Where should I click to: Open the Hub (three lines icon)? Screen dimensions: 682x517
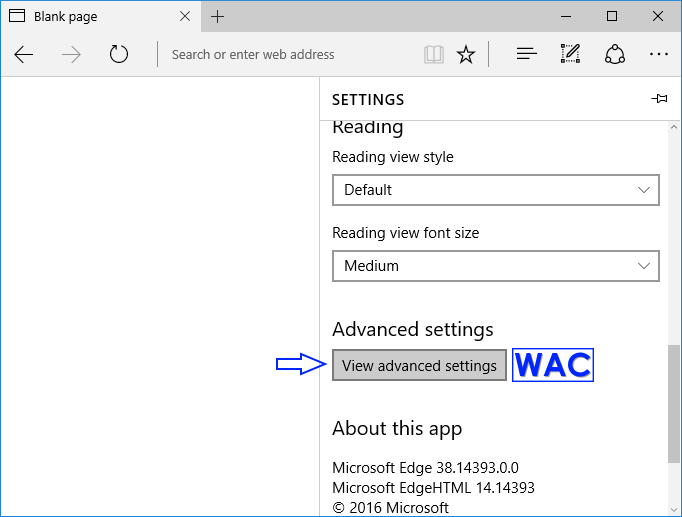[526, 54]
